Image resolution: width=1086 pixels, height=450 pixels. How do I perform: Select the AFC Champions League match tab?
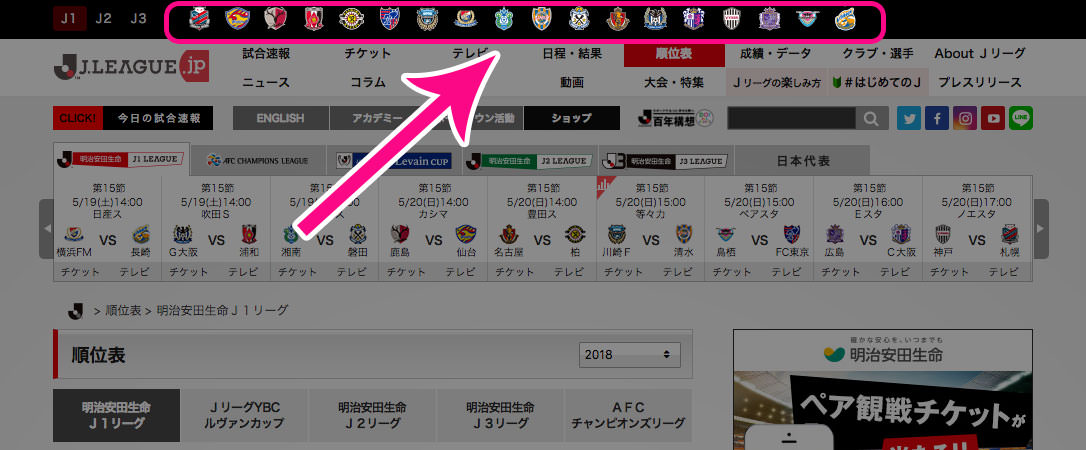click(258, 161)
